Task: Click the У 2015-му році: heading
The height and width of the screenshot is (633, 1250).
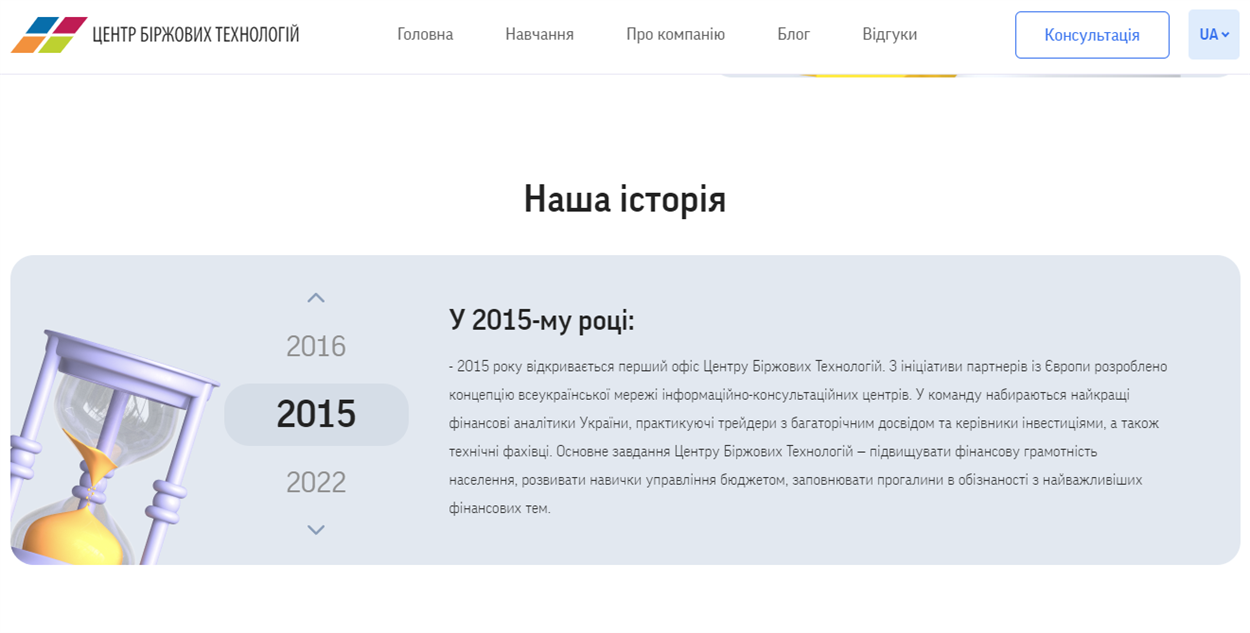Action: pos(541,320)
